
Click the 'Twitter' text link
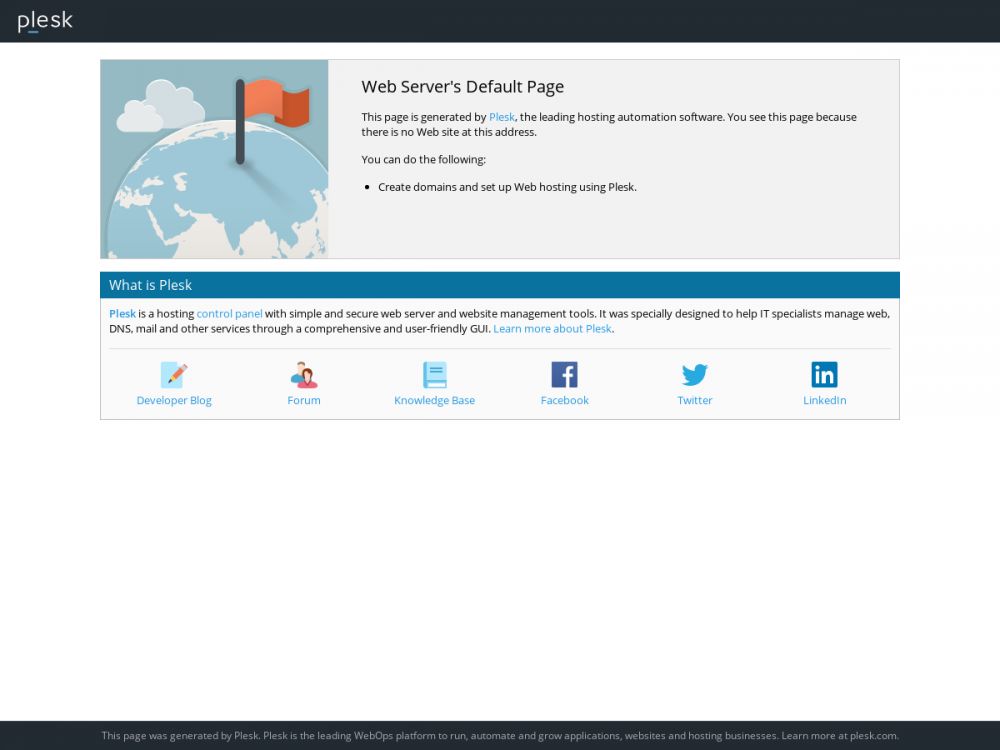(694, 400)
